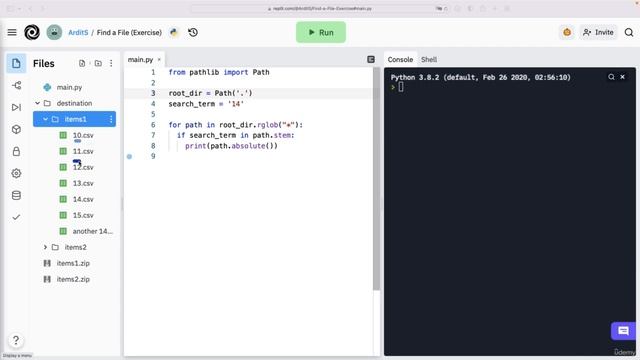Click the Replit logo icon
This screenshot has width=640, height=360.
[32, 32]
